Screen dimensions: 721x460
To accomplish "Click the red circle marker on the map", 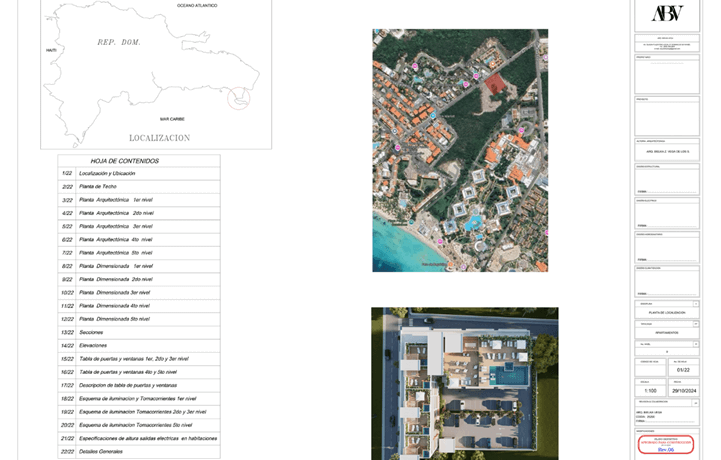I will [x=238, y=98].
